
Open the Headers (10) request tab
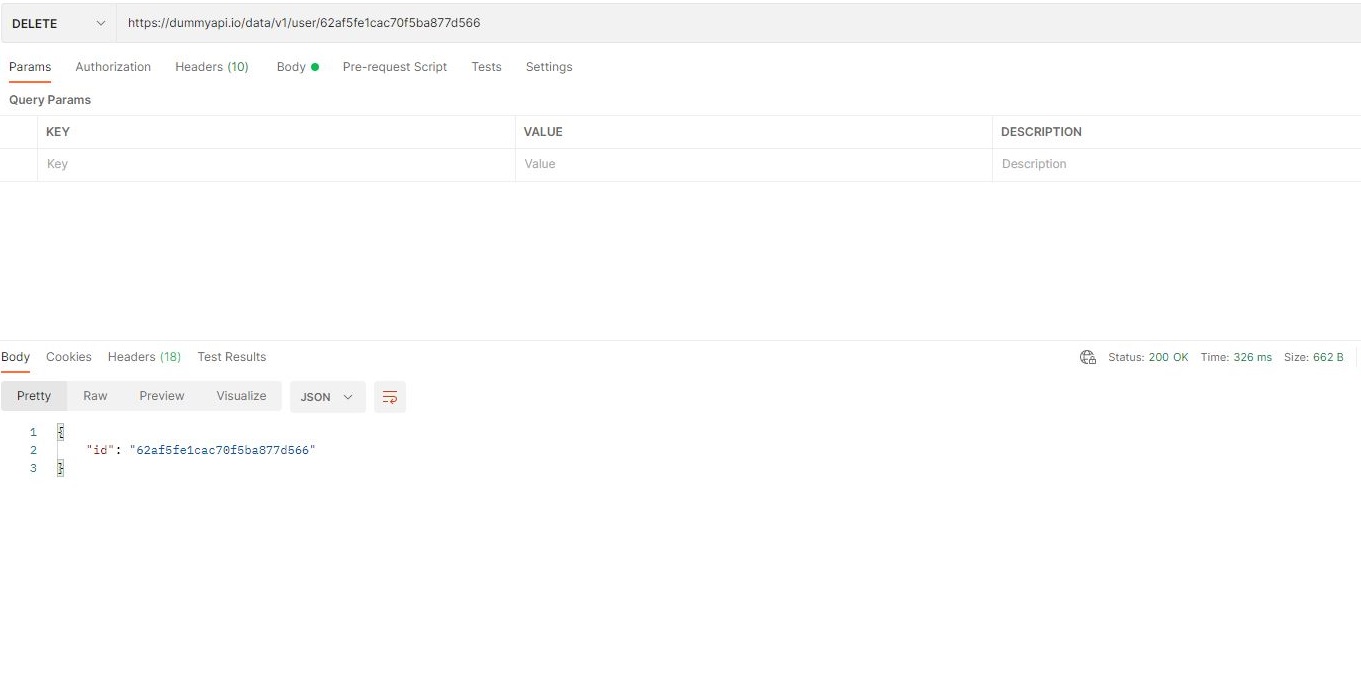tap(211, 66)
